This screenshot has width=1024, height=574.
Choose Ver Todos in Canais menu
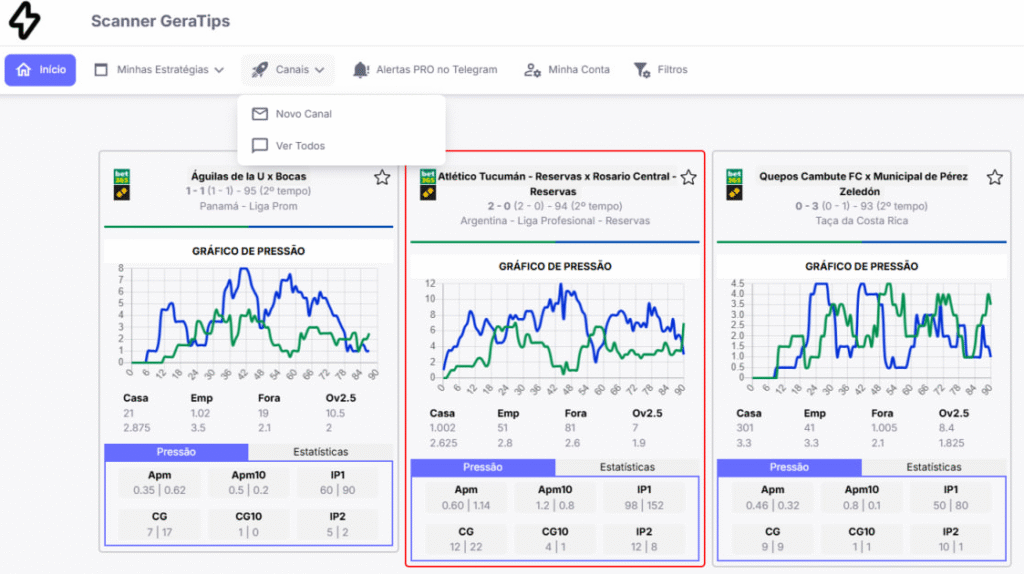(x=300, y=146)
